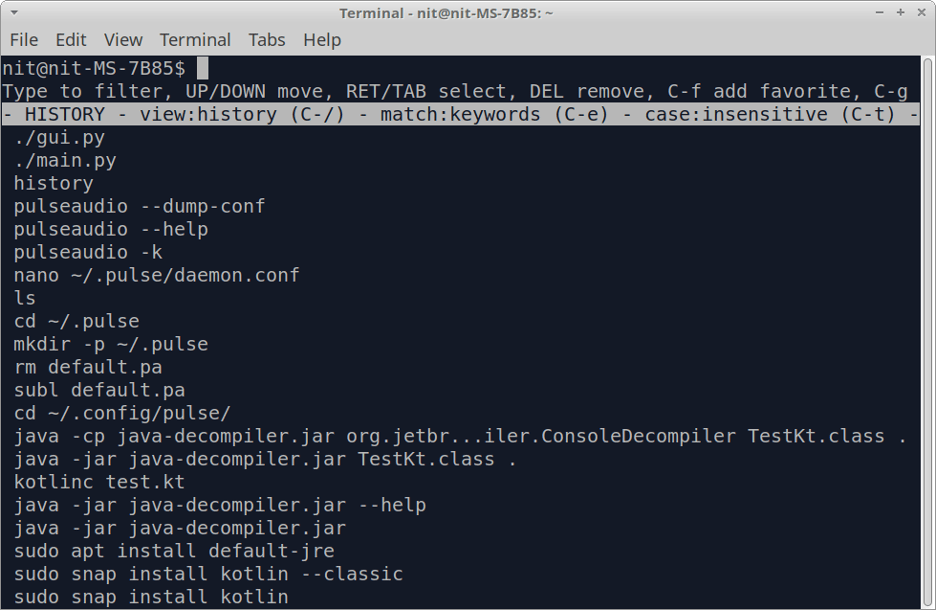The width and height of the screenshot is (936, 610).
Task: Open the Help menu
Action: pos(322,40)
